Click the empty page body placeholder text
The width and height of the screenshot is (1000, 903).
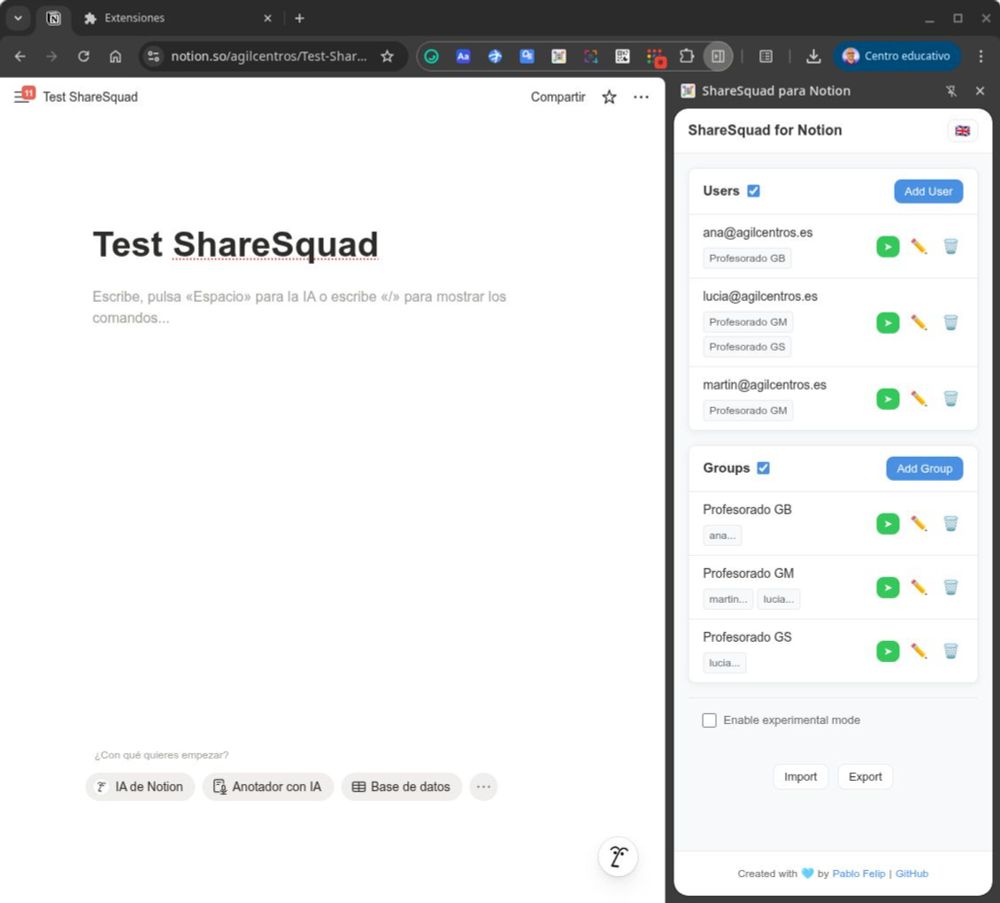(x=298, y=307)
